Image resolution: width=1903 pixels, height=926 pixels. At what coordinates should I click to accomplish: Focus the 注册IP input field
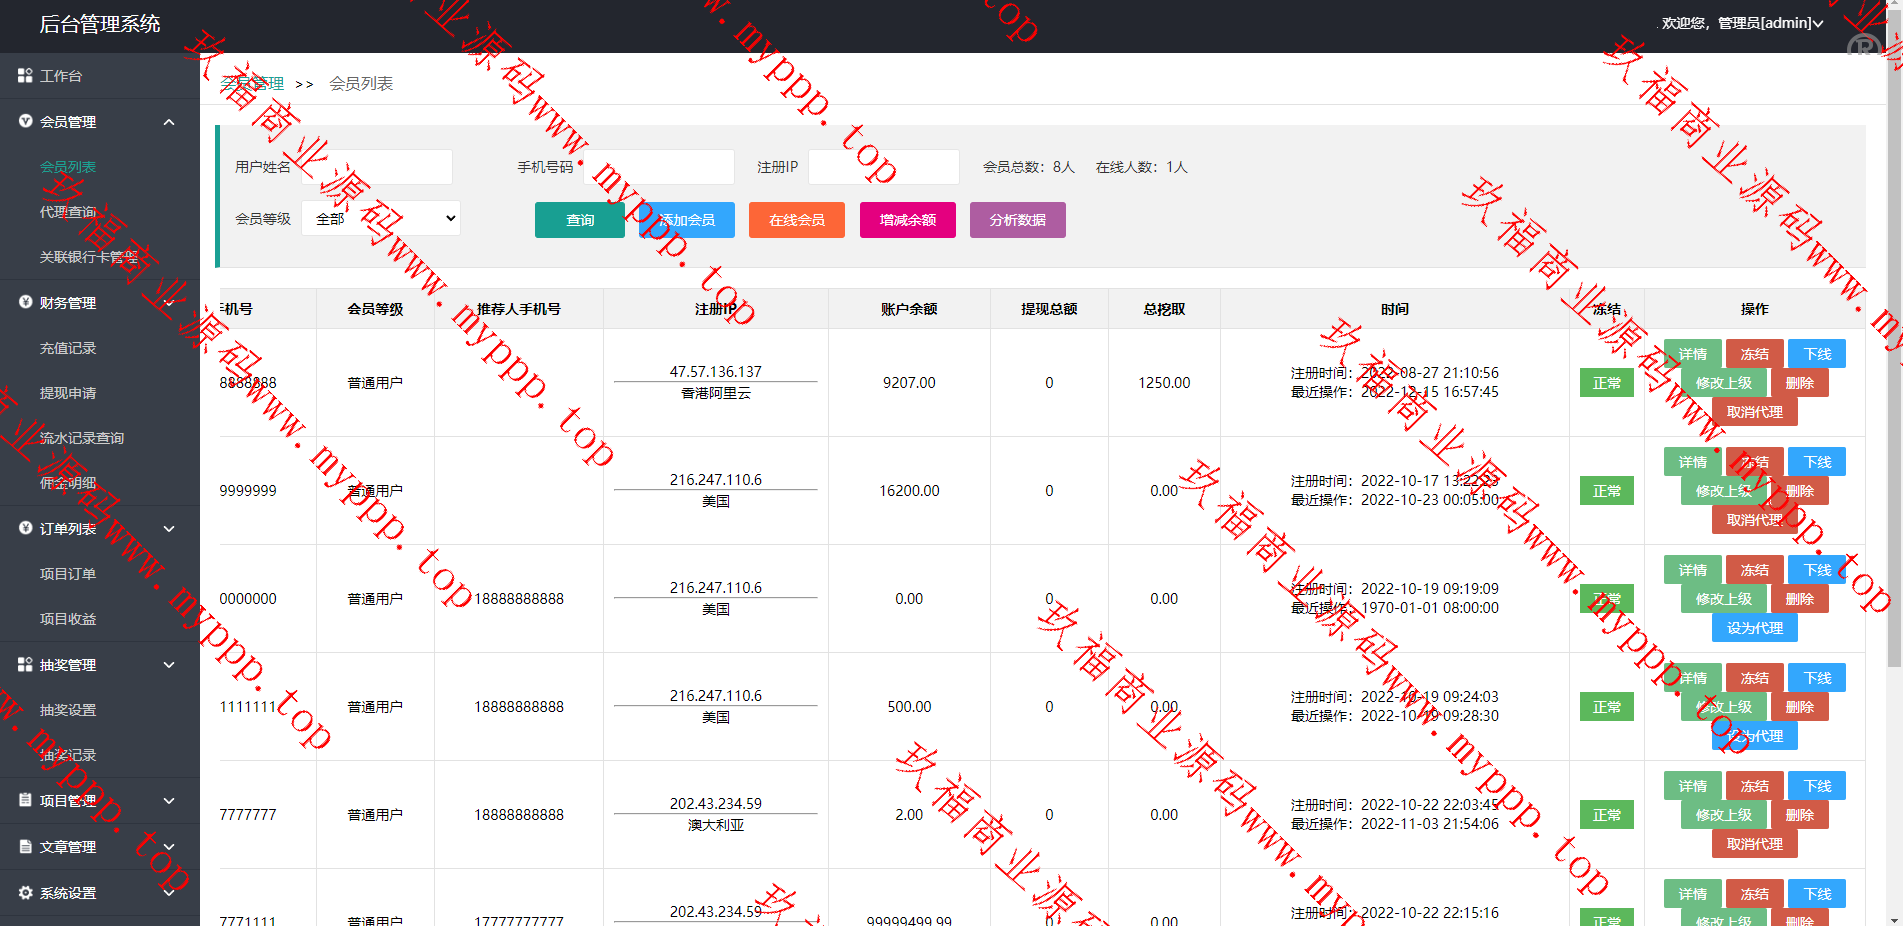[883, 167]
